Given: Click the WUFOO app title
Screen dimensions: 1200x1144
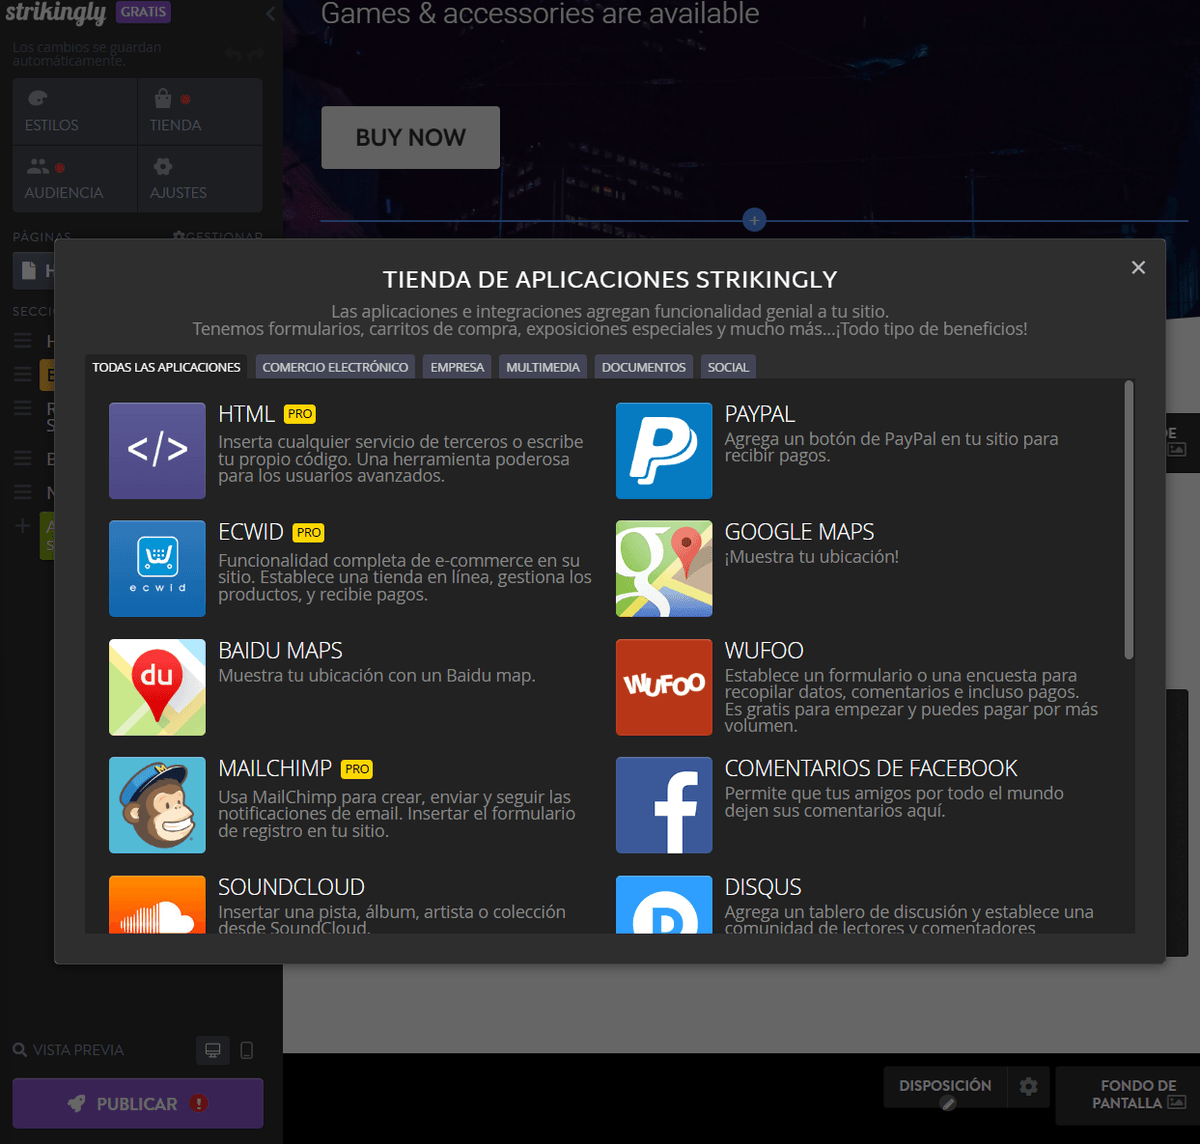Looking at the screenshot, I should click(764, 650).
